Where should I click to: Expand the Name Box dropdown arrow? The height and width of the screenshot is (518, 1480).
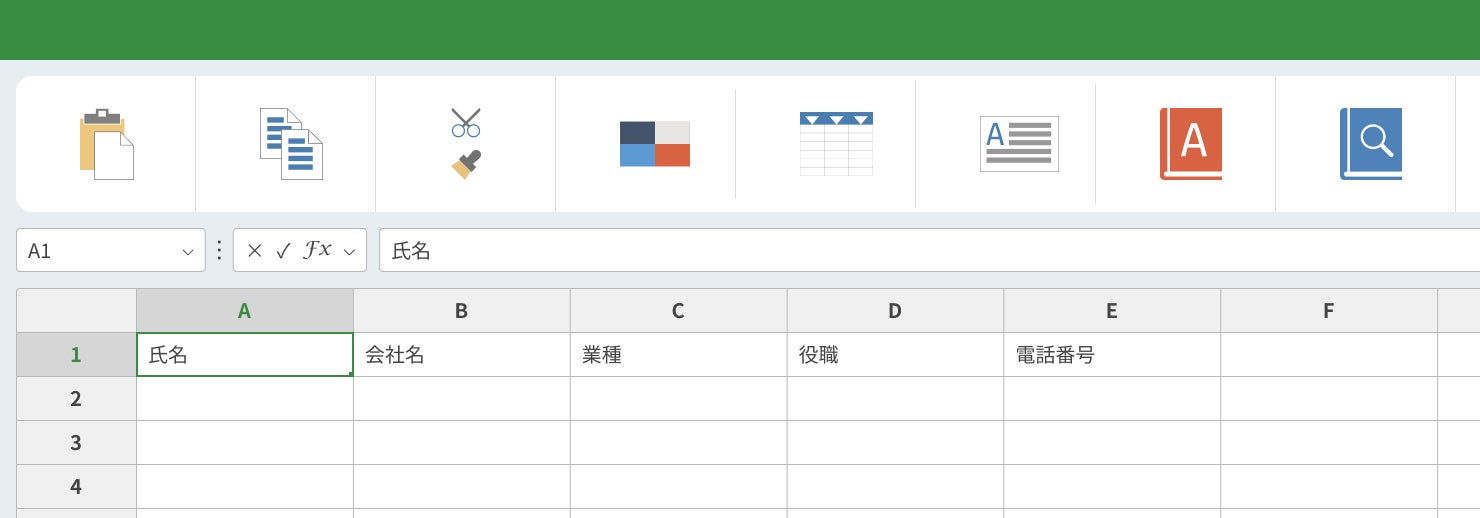pos(187,252)
